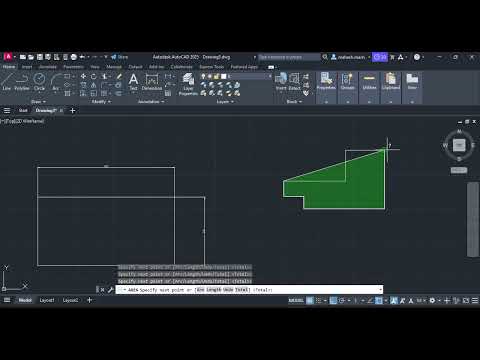Click the command line input field
480x360 pixels.
point(249,290)
